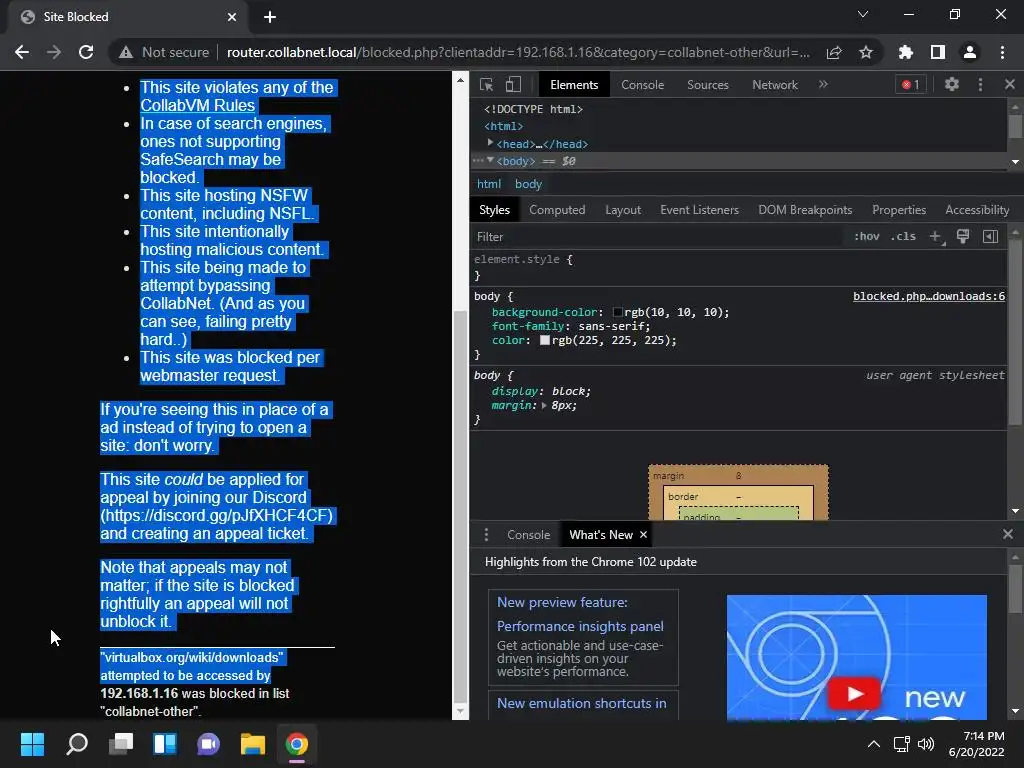
Task: Focus the Styles filter field
Action: click(x=656, y=237)
